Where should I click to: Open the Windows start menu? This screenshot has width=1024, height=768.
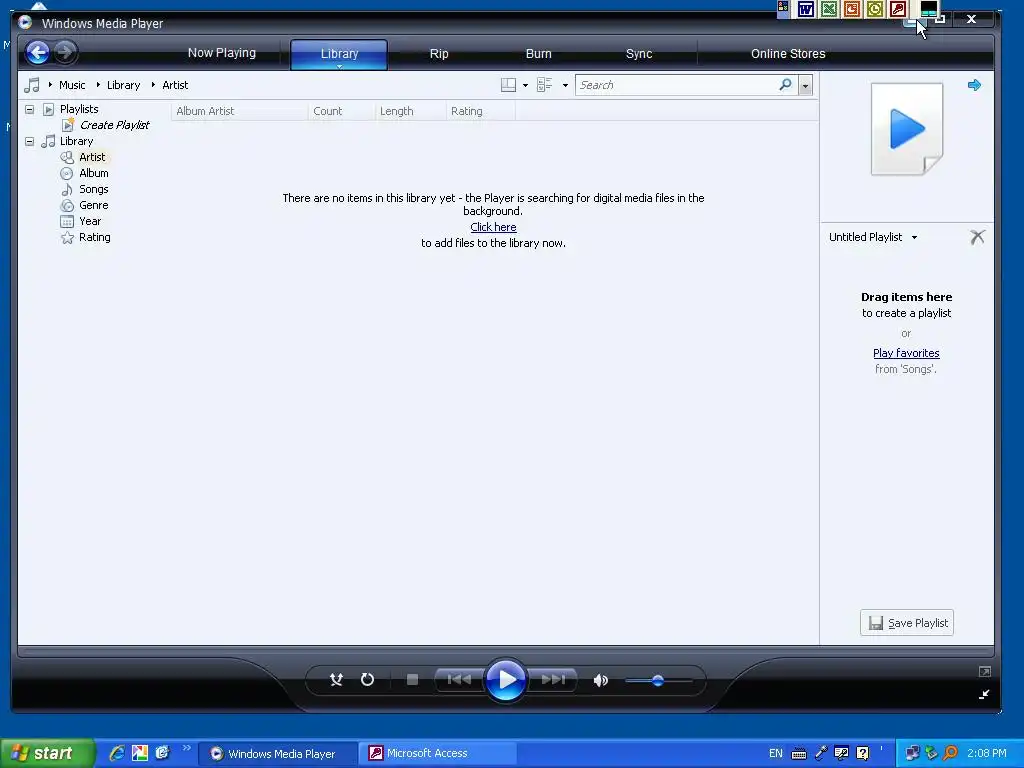tap(47, 754)
